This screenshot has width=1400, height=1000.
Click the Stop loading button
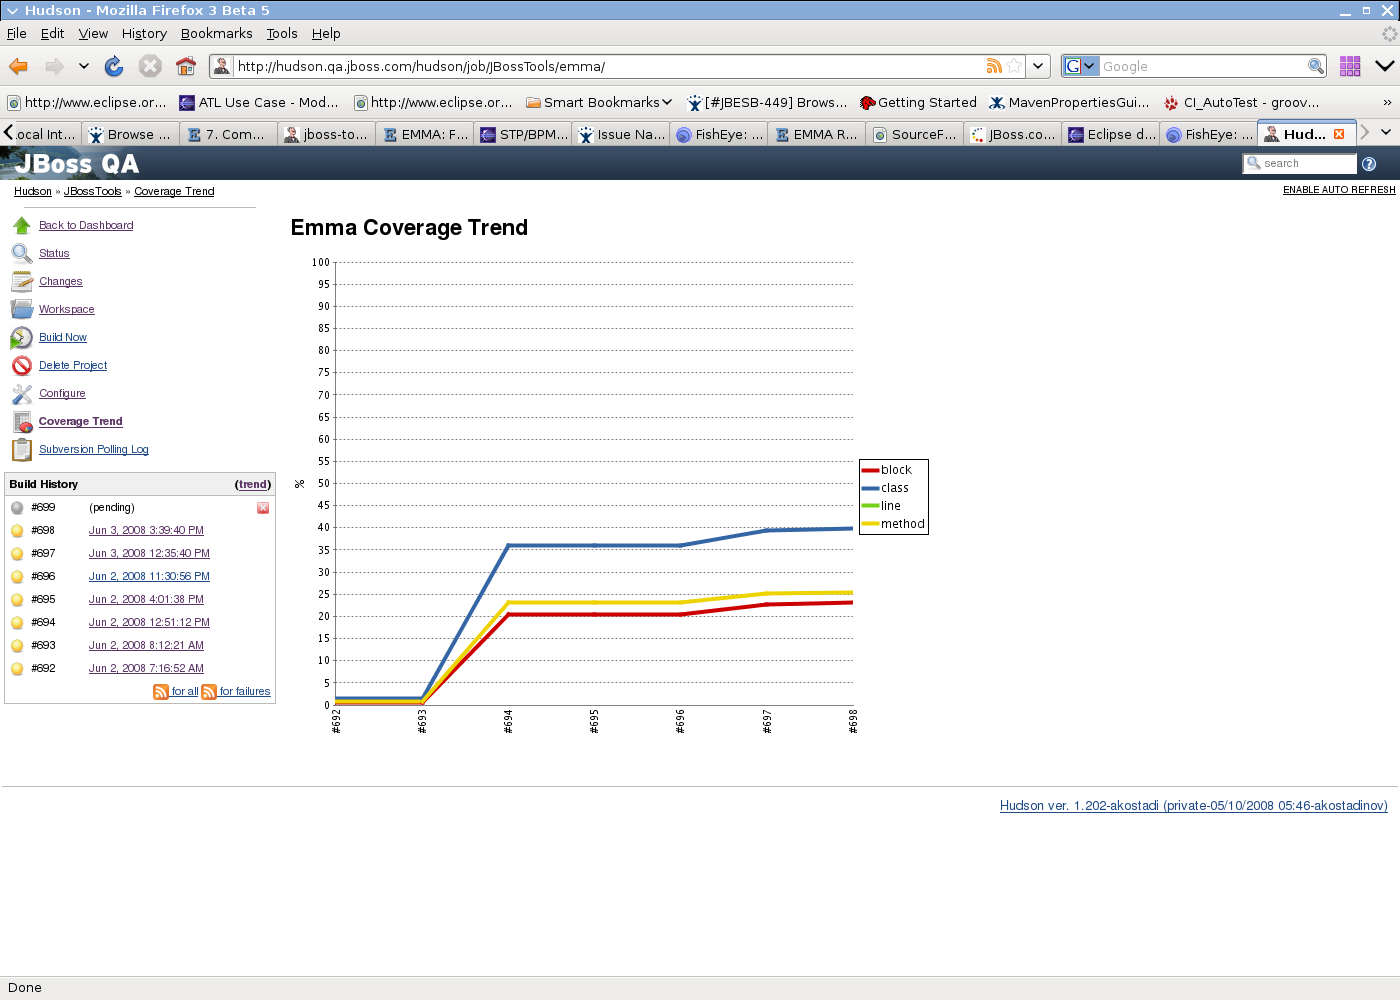150,66
